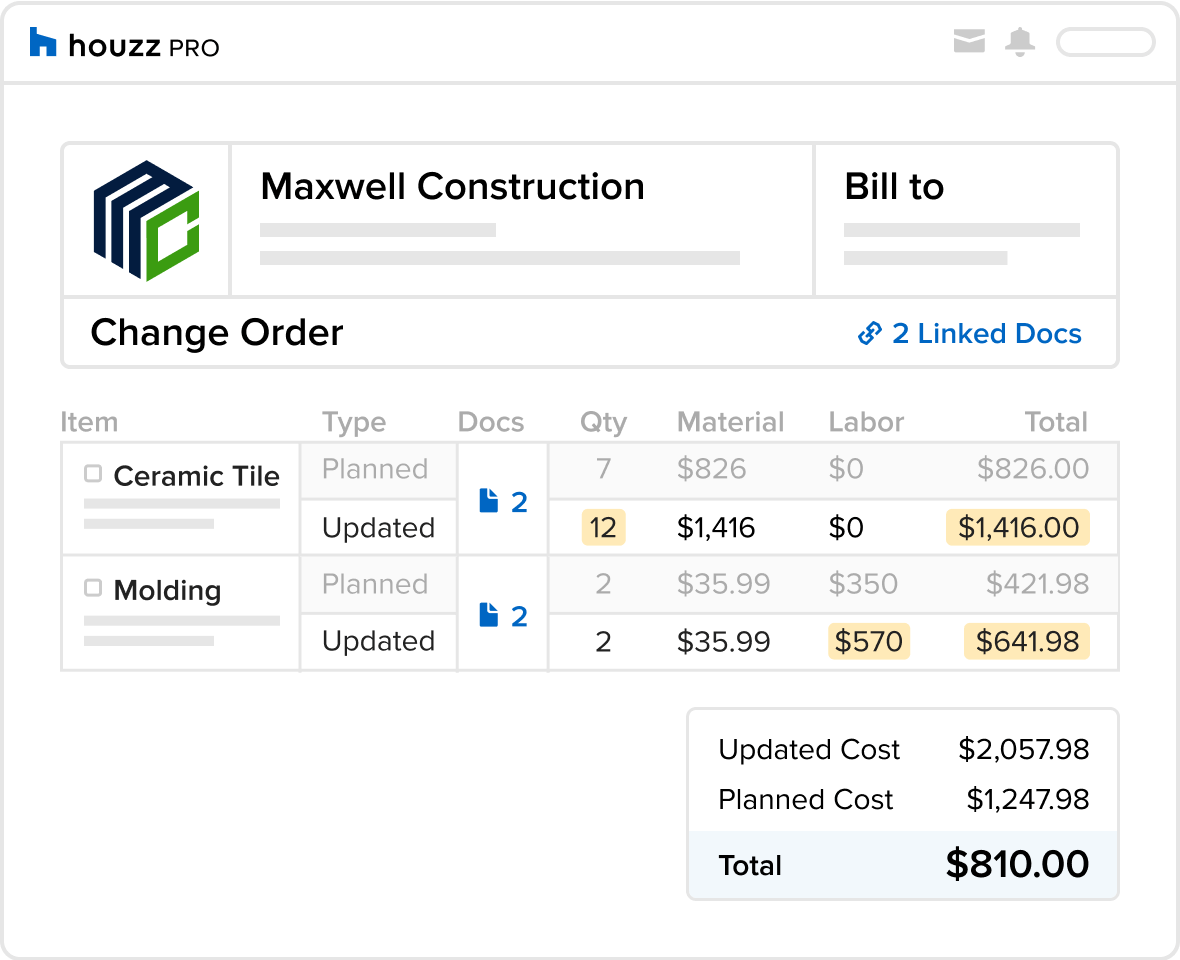Select the Bill to section
This screenshot has height=960, width=1180.
(965, 220)
